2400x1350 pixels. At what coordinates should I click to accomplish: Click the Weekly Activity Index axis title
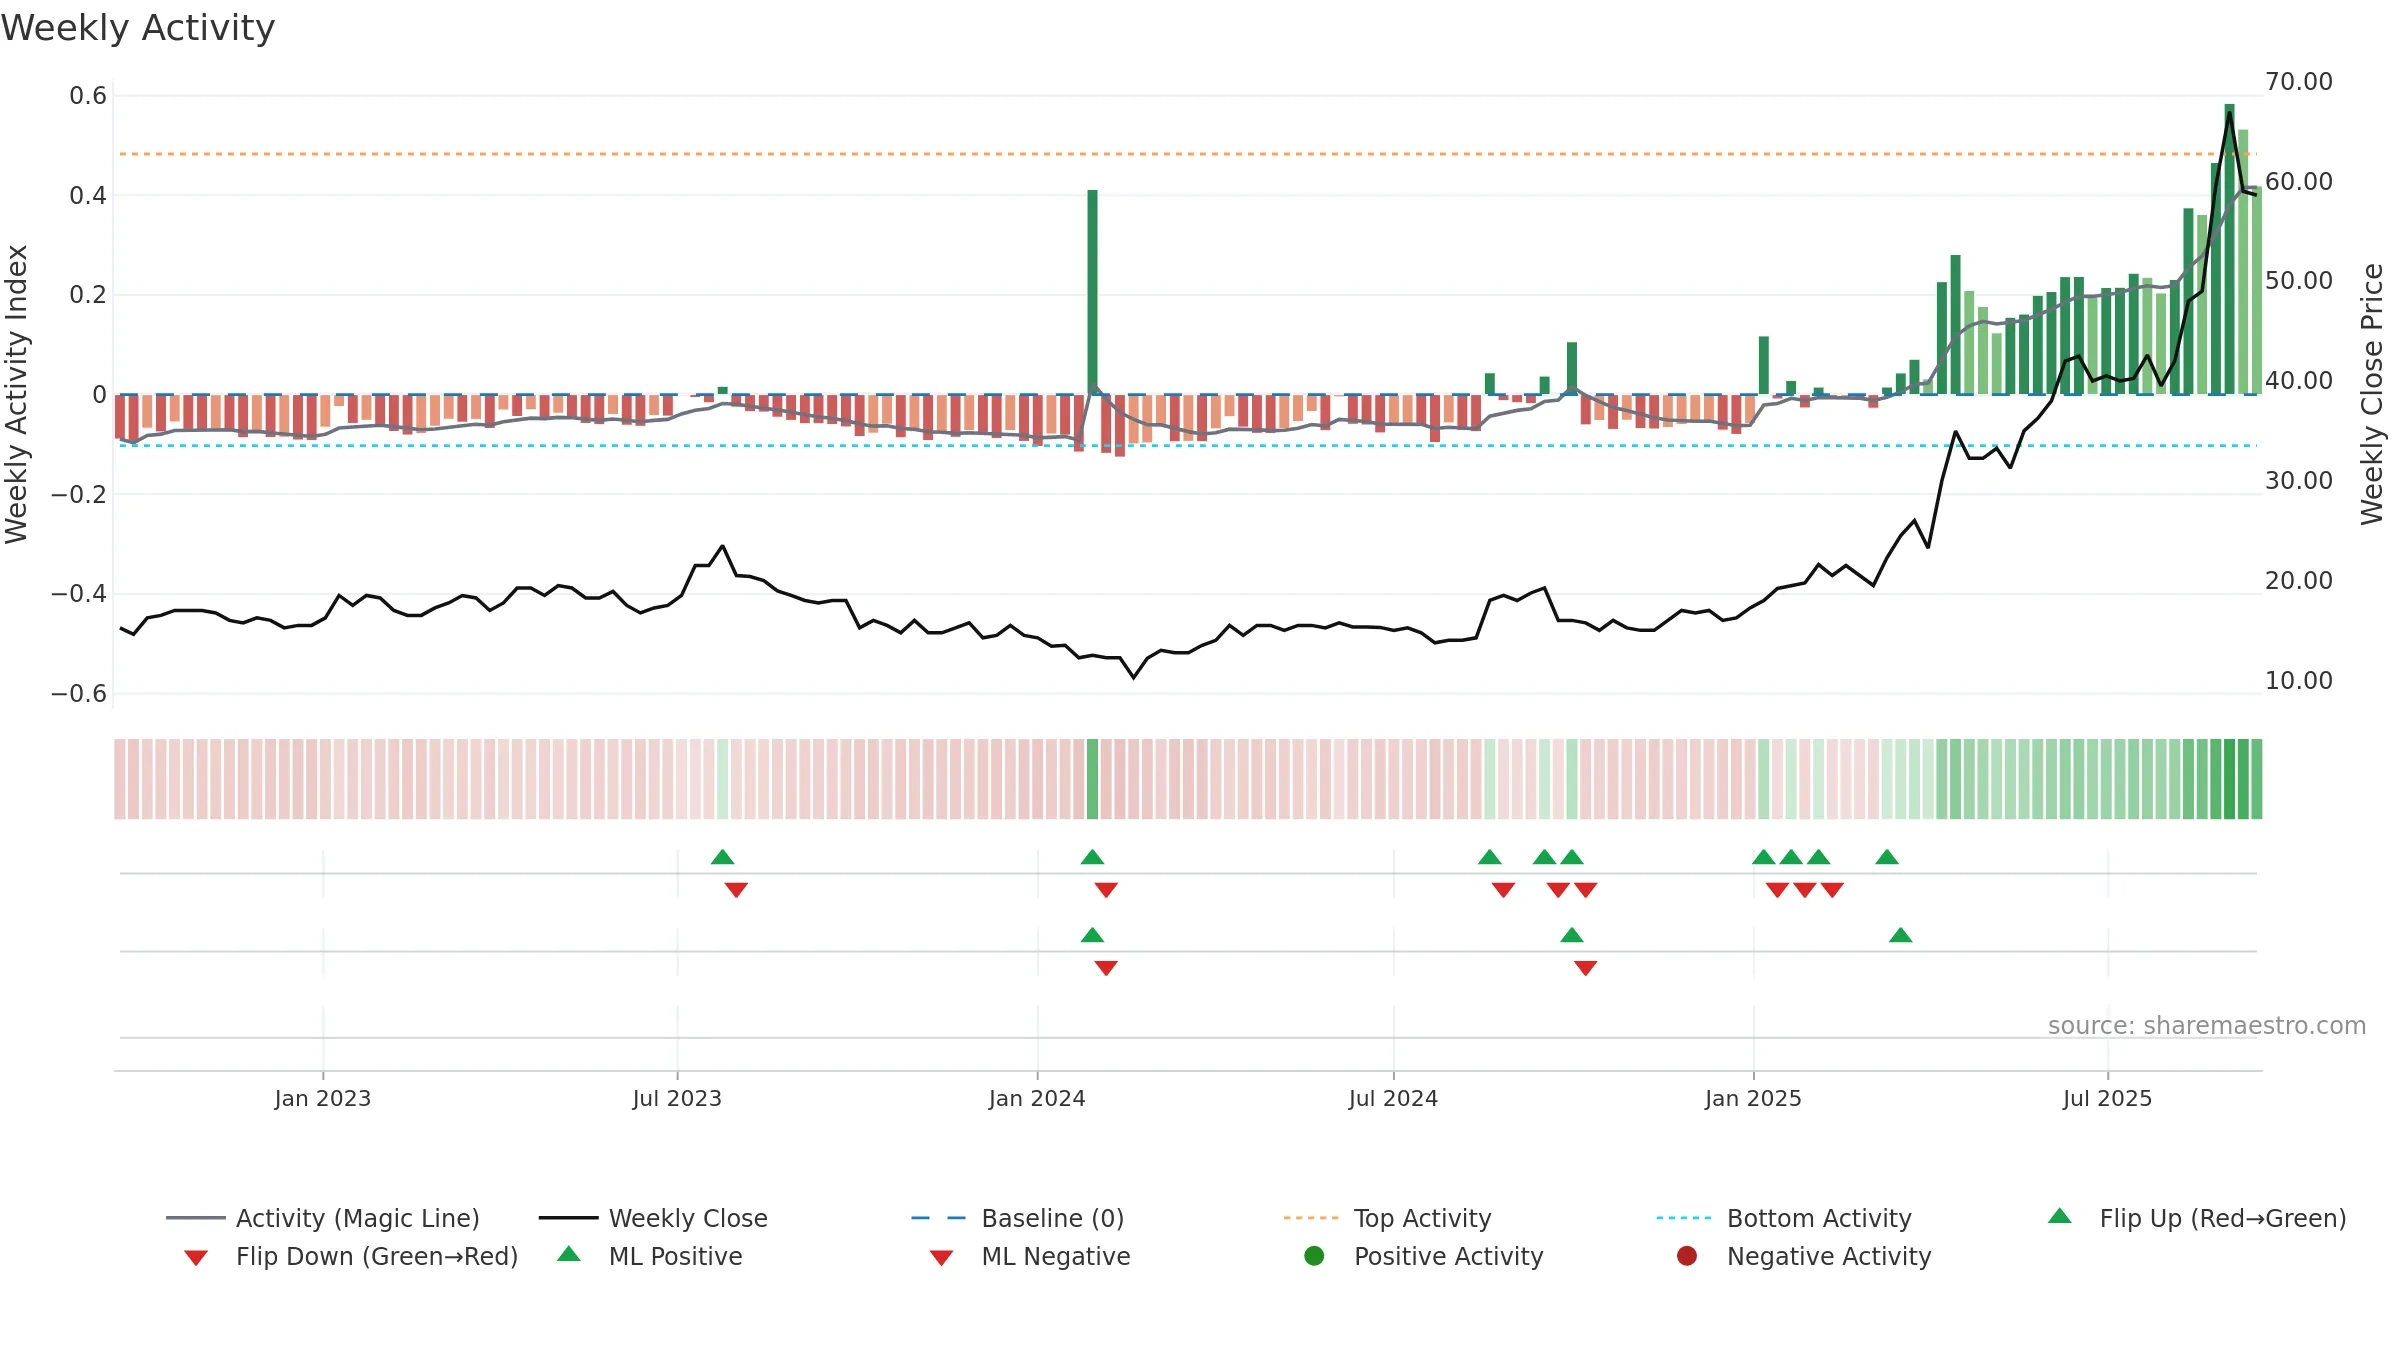16,394
